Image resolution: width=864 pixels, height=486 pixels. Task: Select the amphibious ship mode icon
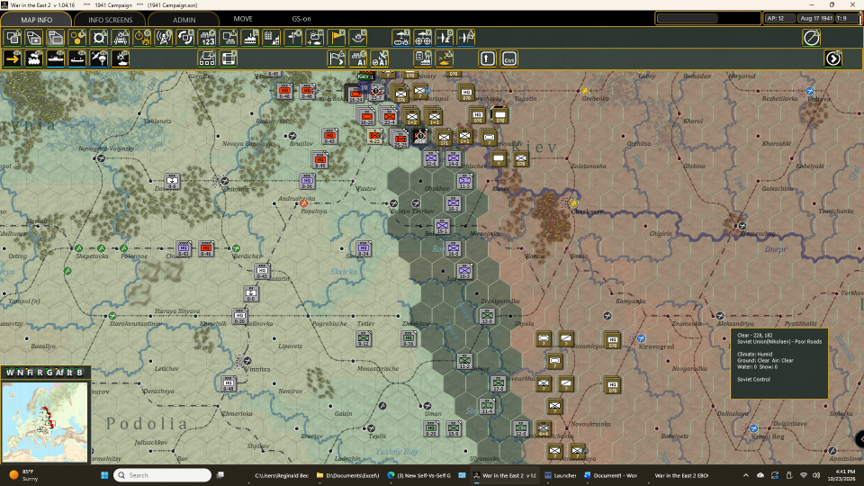pyautogui.click(x=78, y=58)
